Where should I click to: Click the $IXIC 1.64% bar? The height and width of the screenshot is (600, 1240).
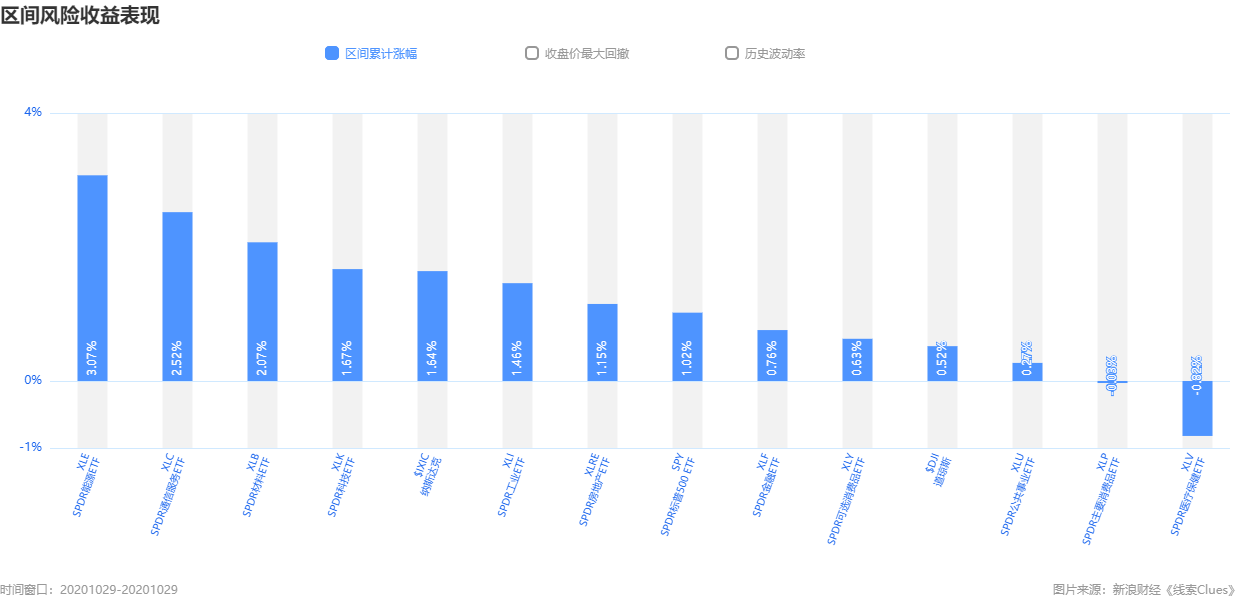432,326
